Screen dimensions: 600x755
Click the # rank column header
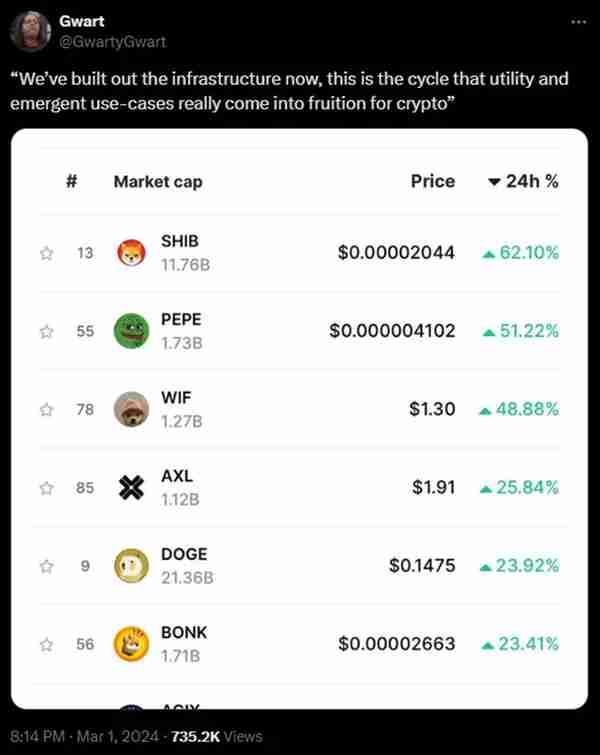pyautogui.click(x=72, y=182)
